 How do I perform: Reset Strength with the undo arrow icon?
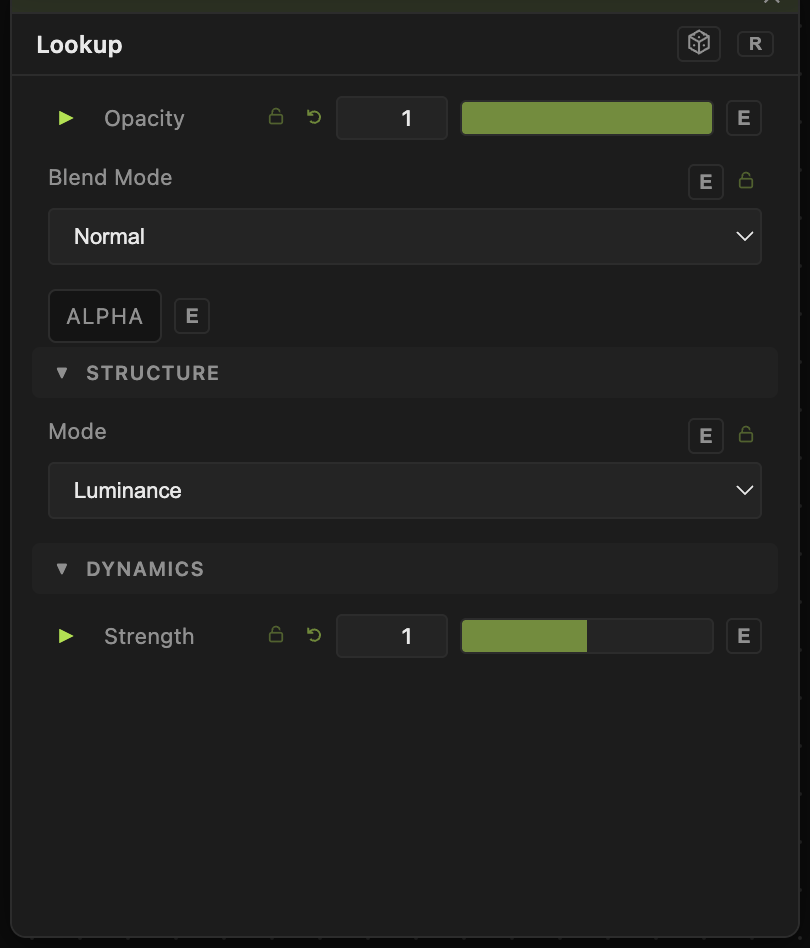pyautogui.click(x=314, y=635)
